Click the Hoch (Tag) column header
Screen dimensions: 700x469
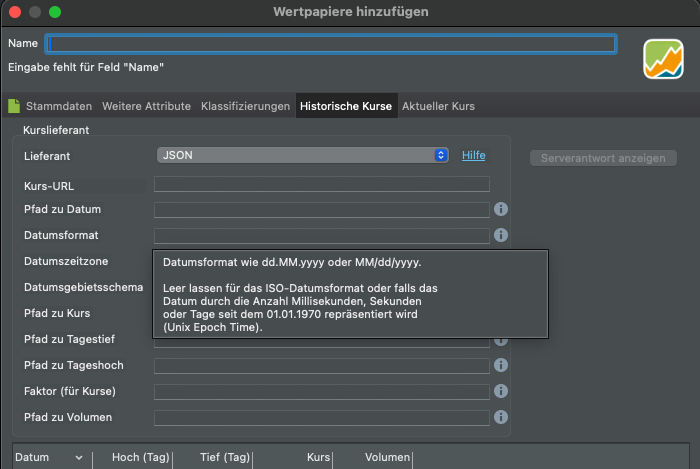(140, 458)
